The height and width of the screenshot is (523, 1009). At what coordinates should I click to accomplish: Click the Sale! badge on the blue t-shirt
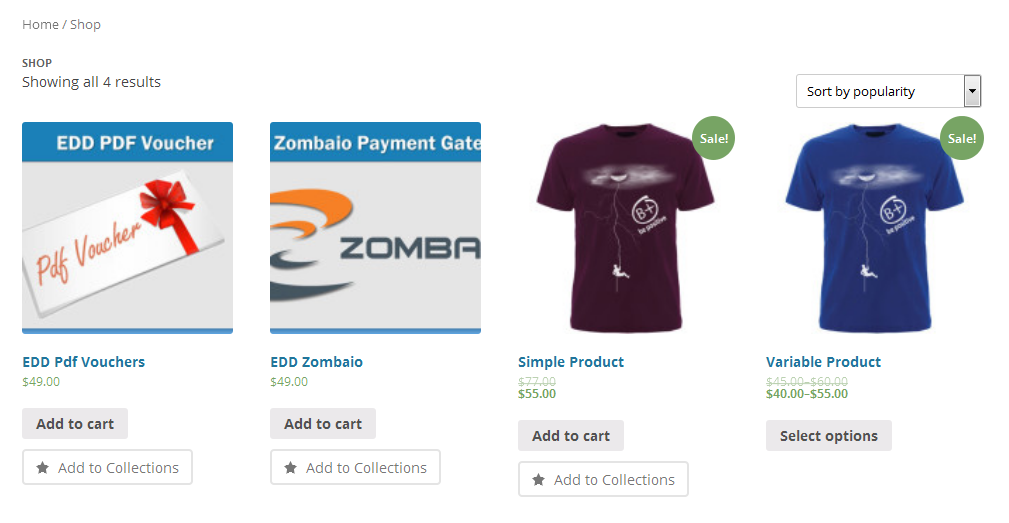pos(961,138)
